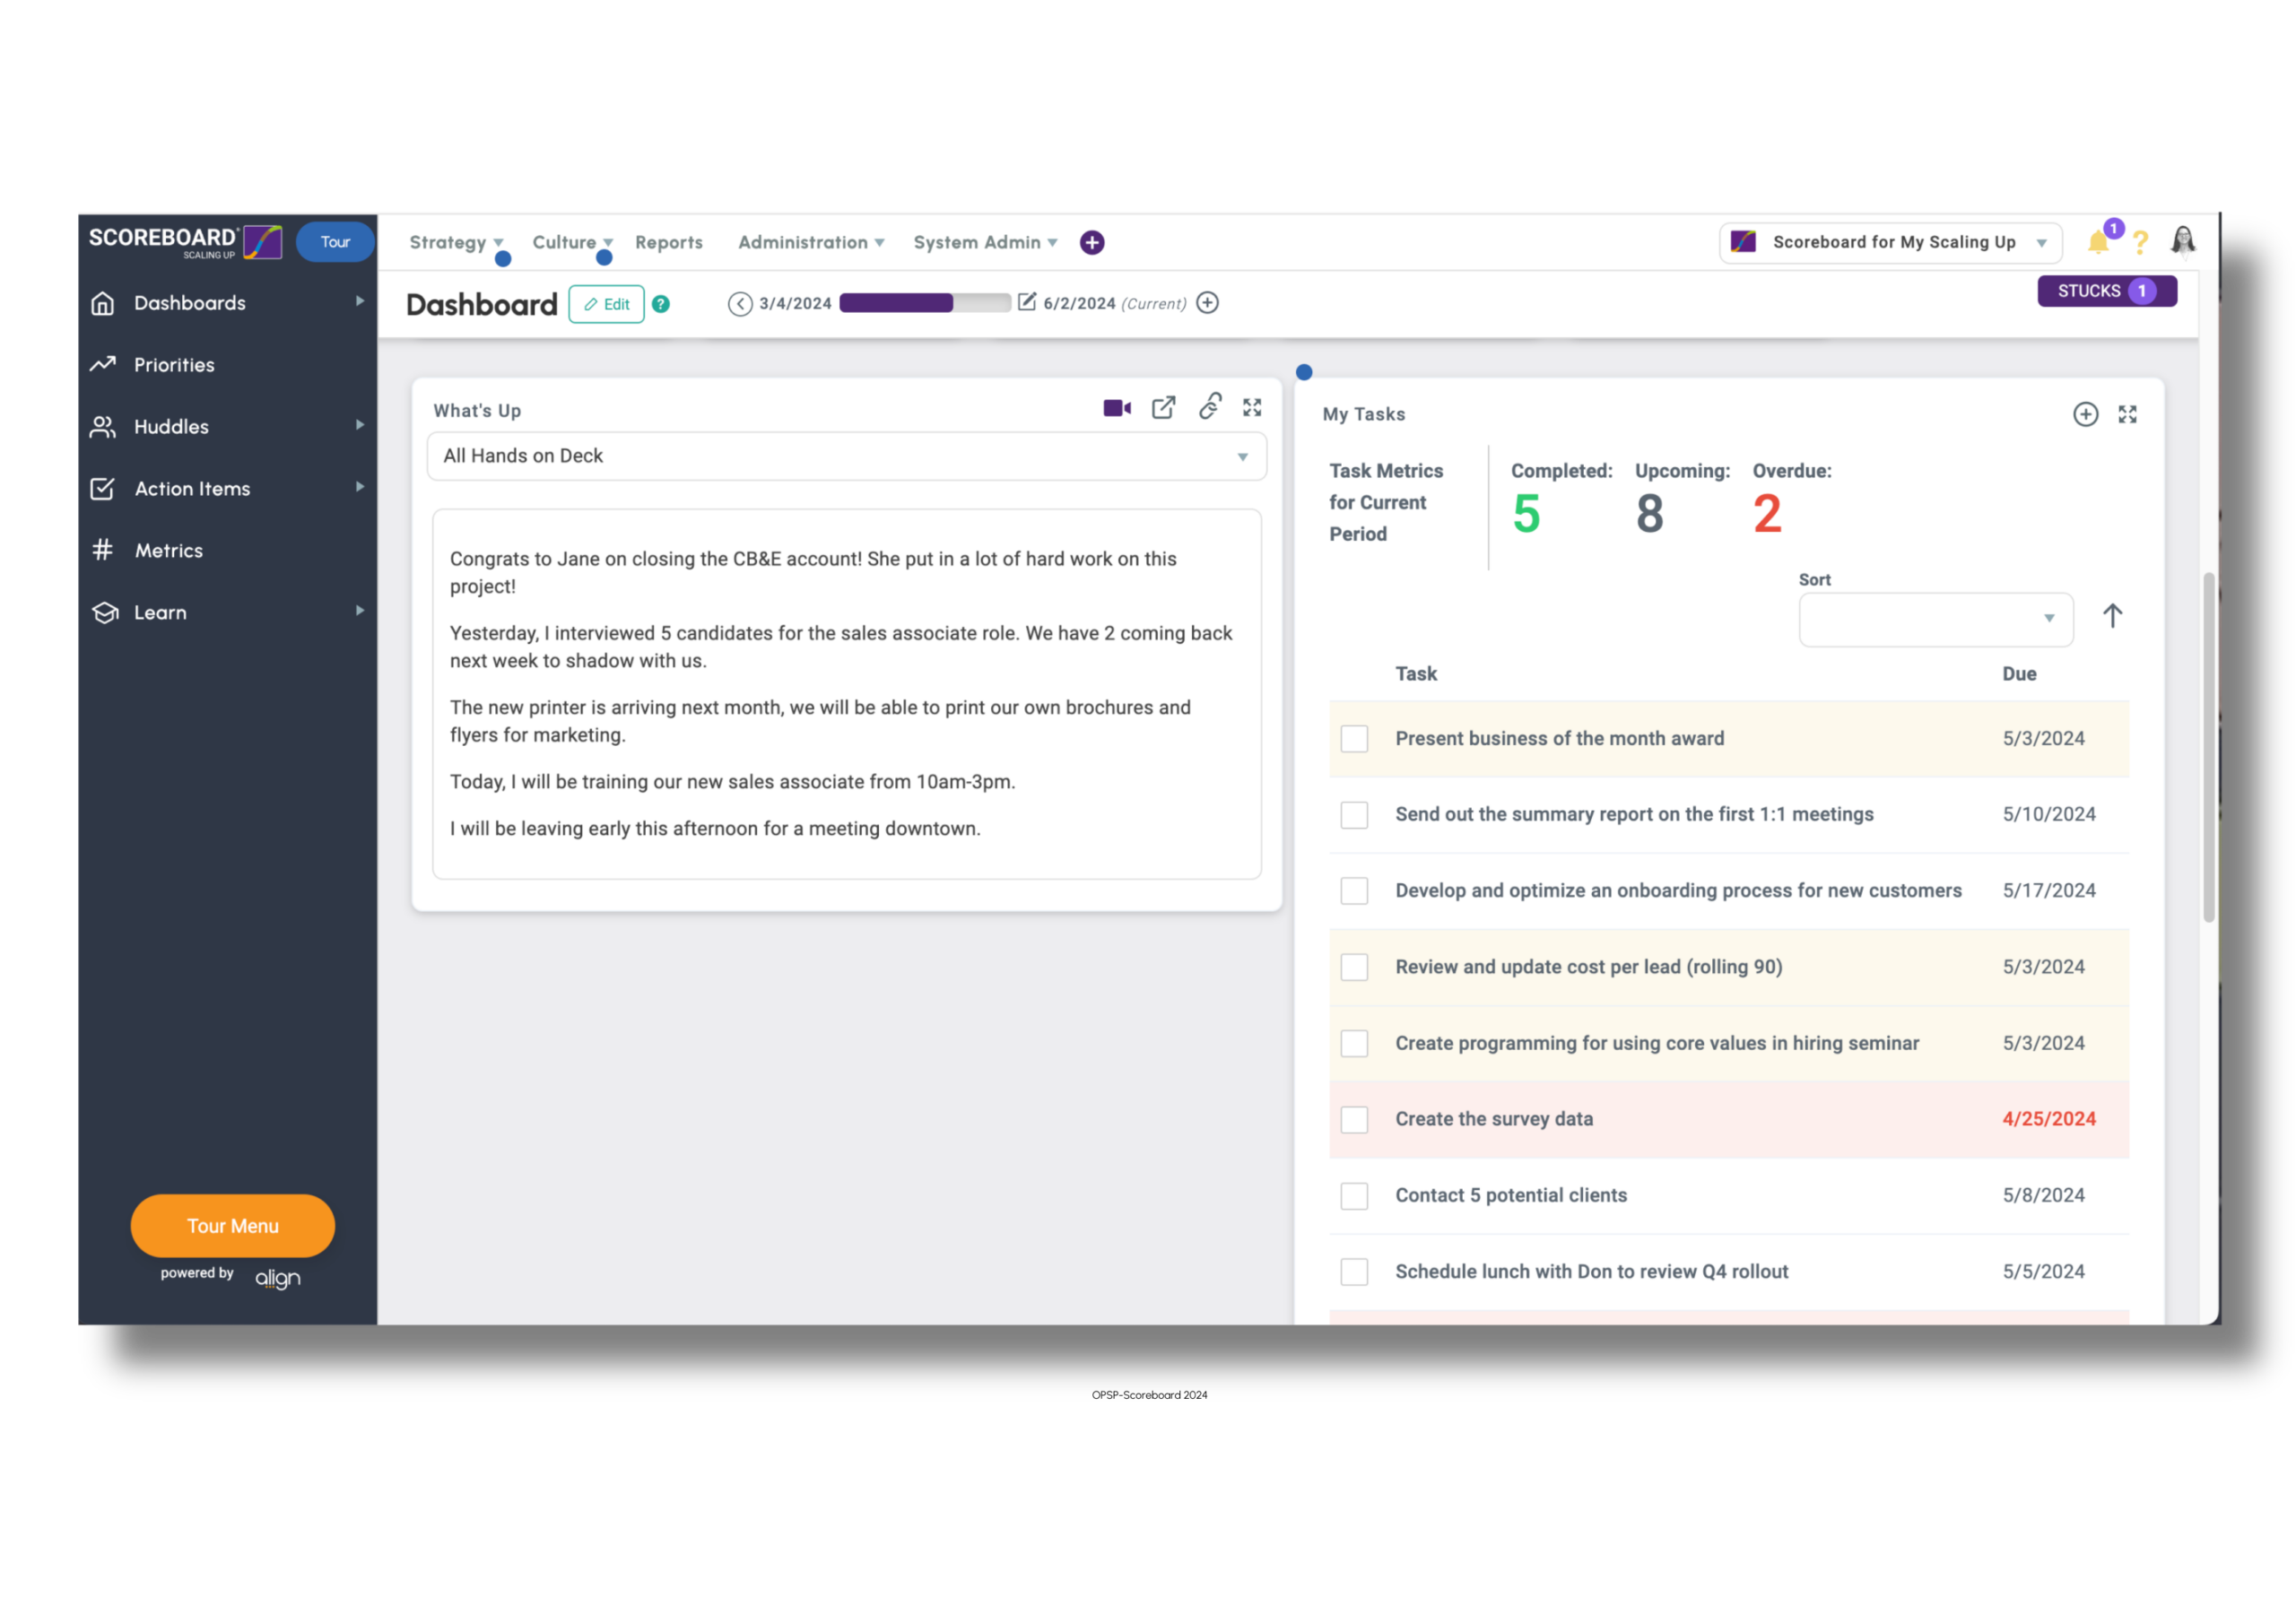Image resolution: width=2296 pixels, height=1615 pixels.
Task: Open the Strategy dropdown menu
Action: (456, 243)
